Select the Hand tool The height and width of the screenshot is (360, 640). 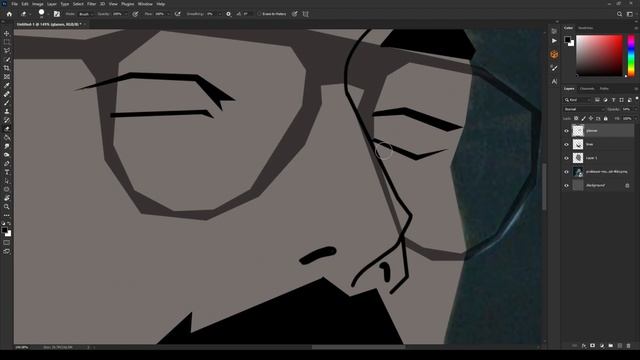[x=7, y=198]
